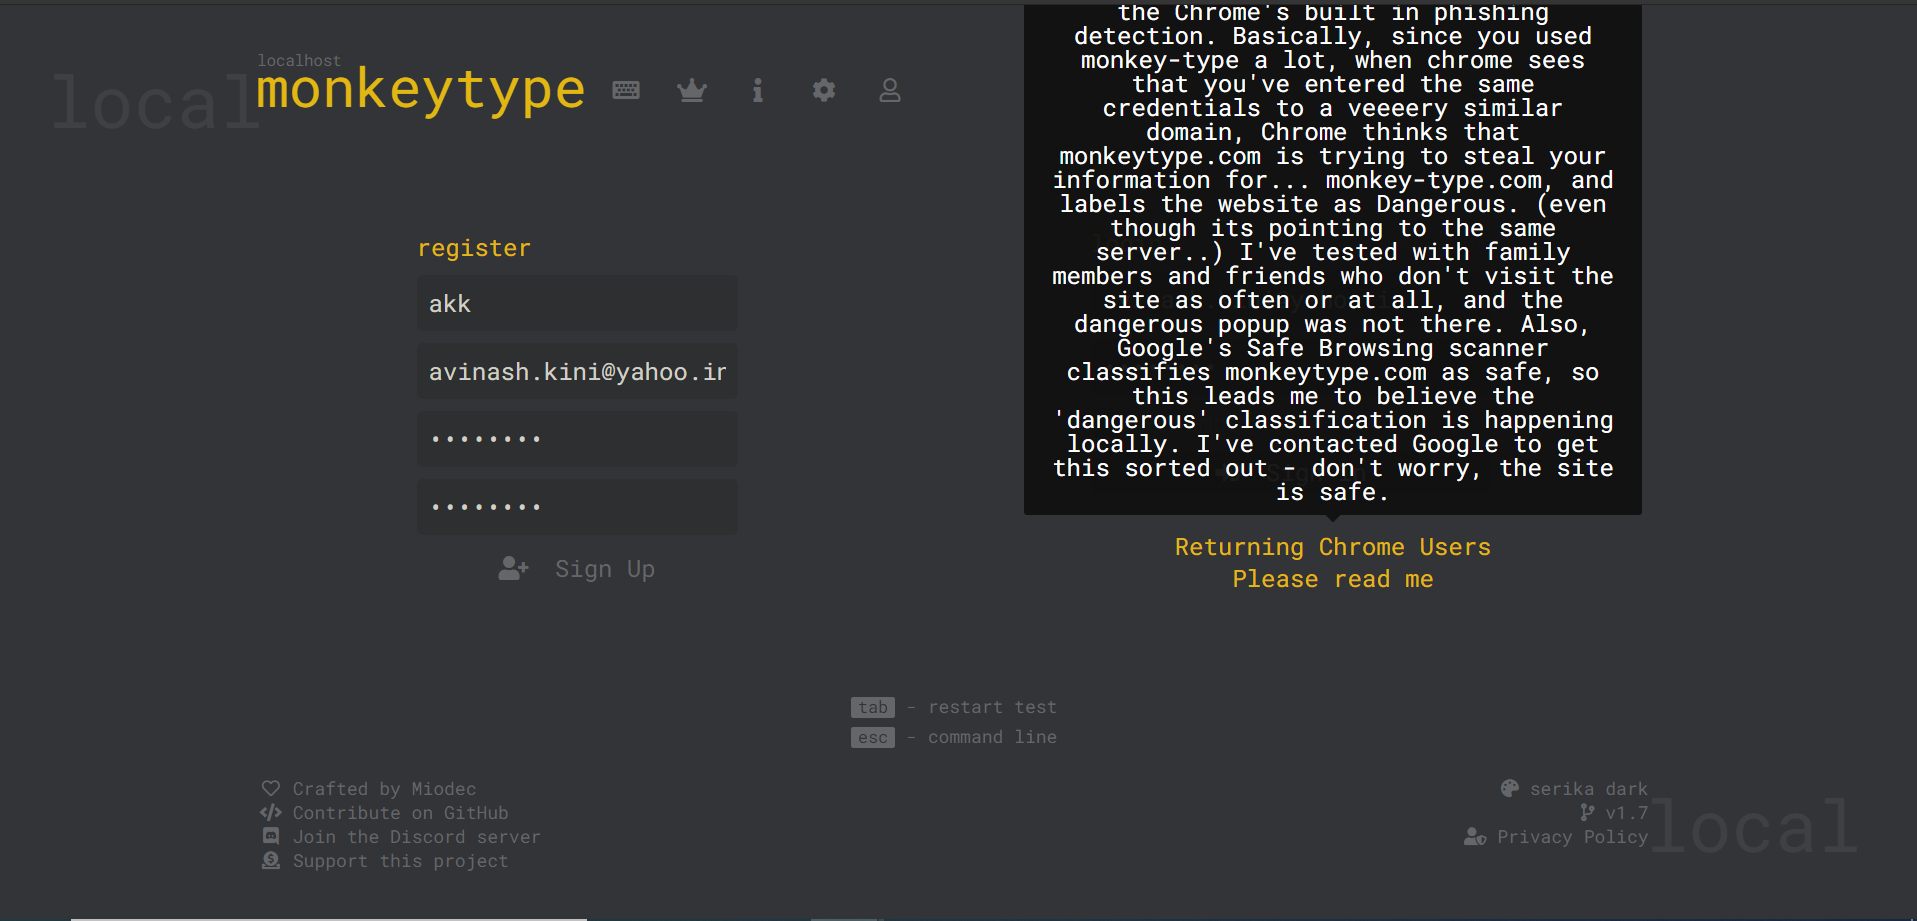
Task: Click the code icon beside Contribute on GitHub
Action: coord(271,812)
